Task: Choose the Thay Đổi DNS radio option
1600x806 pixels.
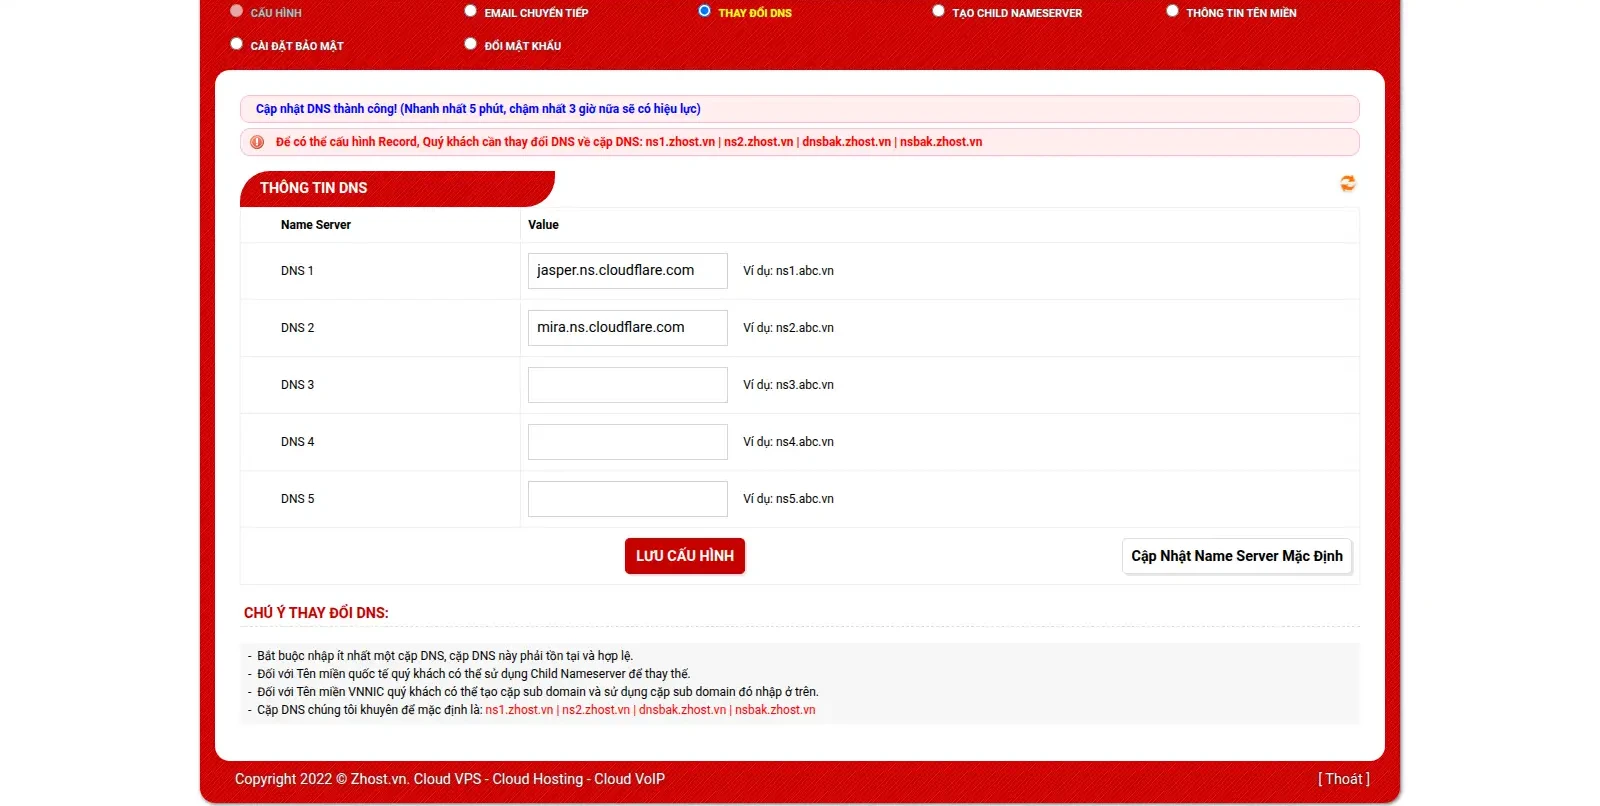Action: click(704, 11)
